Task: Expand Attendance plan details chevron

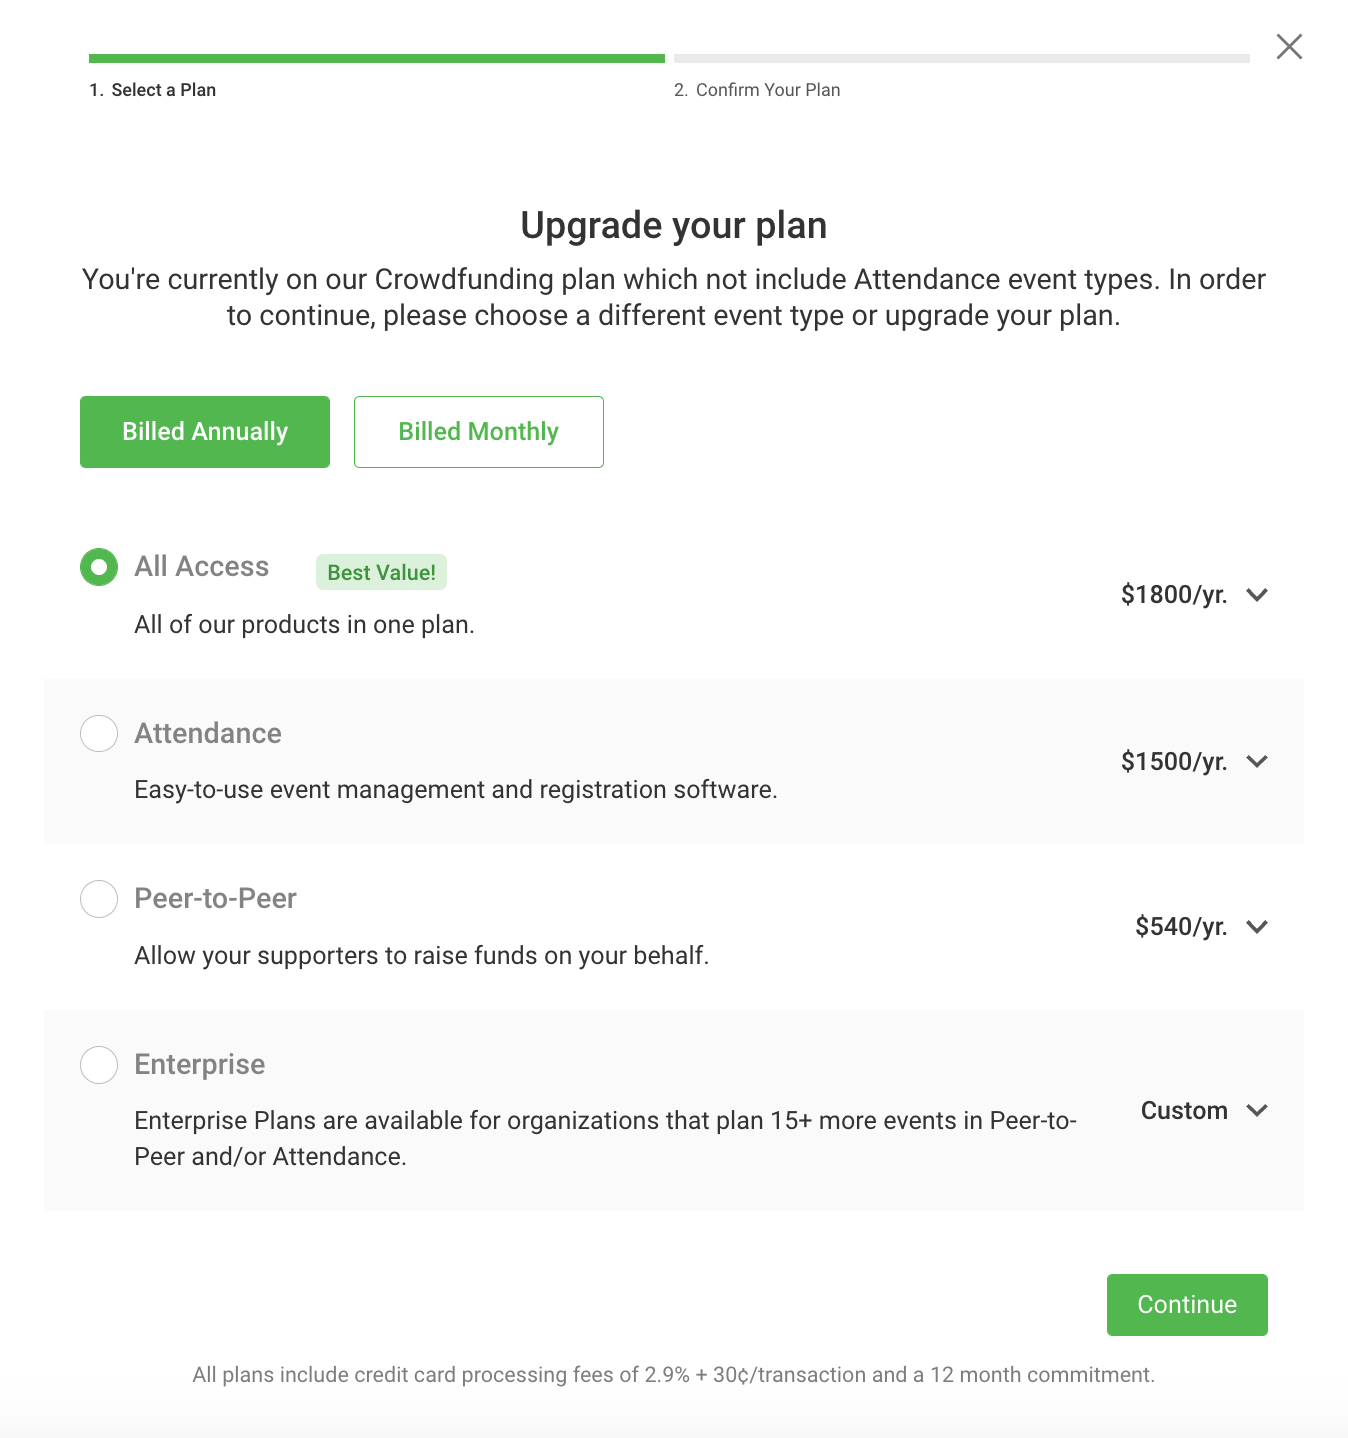Action: (1257, 762)
